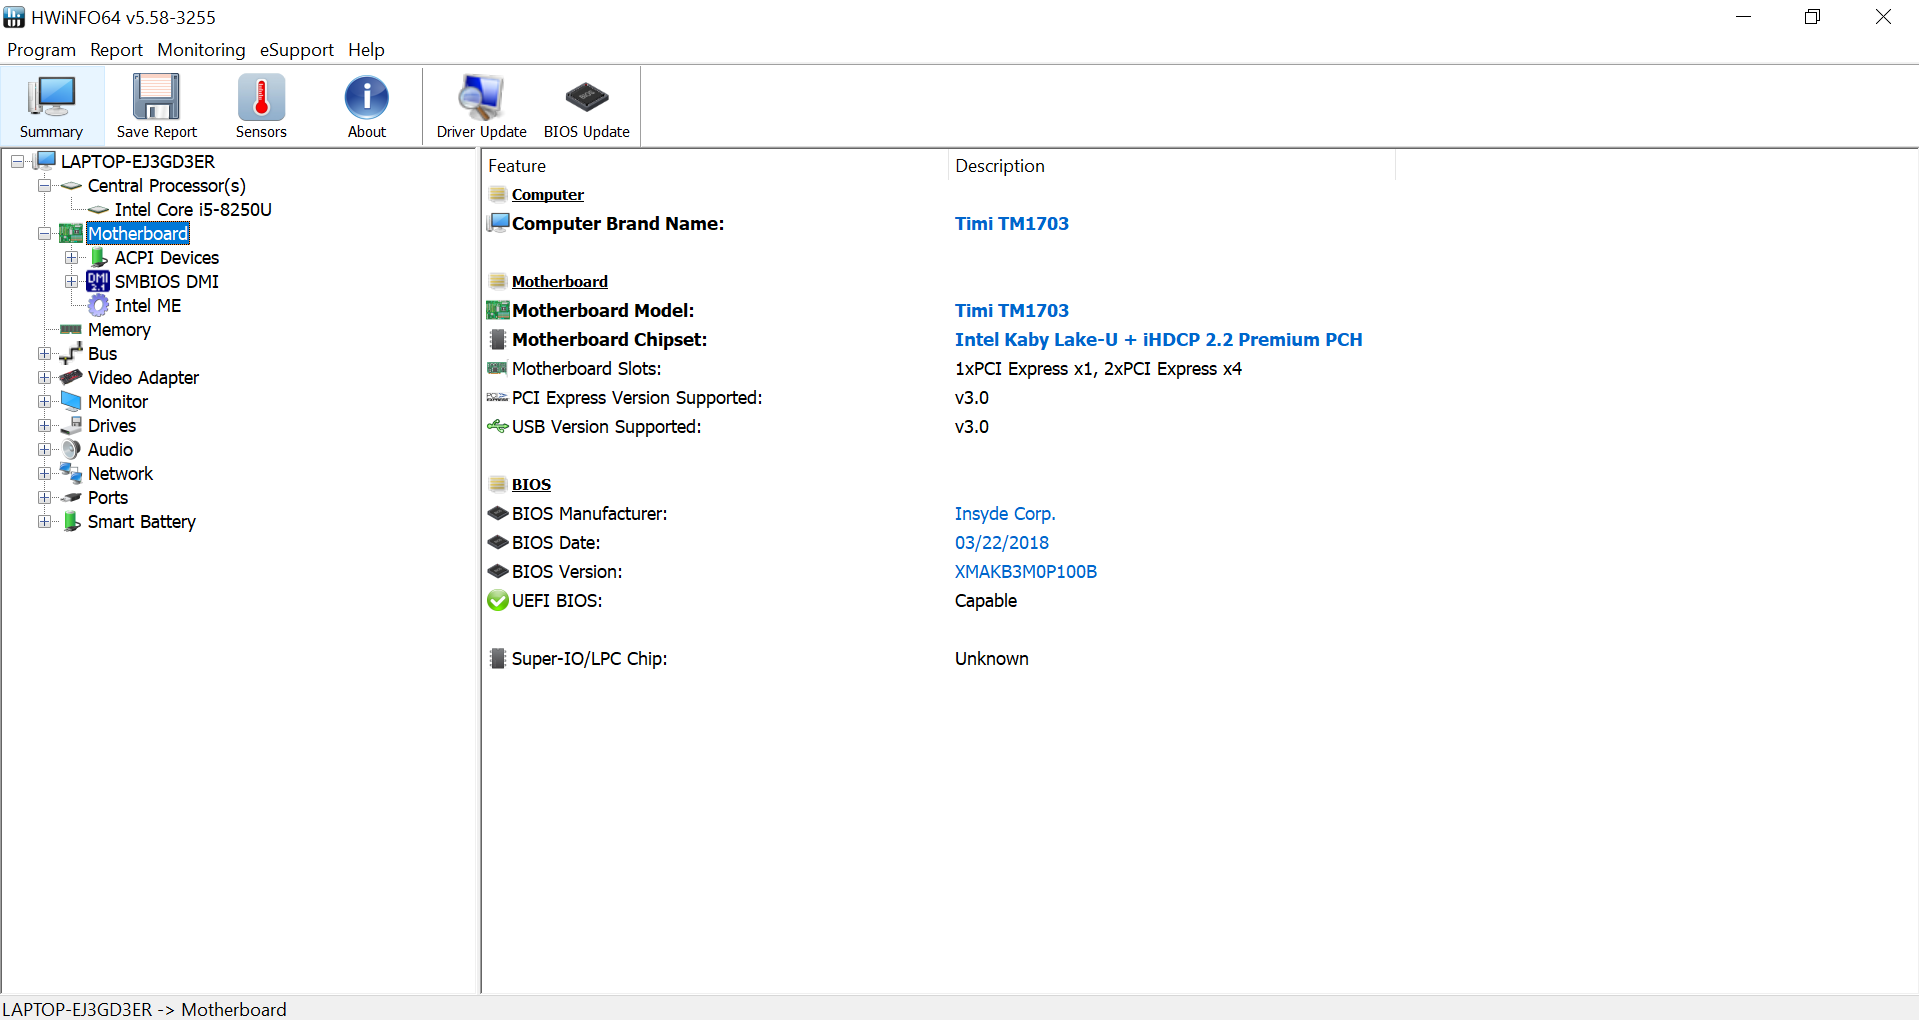1919x1020 pixels.
Task: Click the Memory module icon
Action: pyautogui.click(x=71, y=330)
